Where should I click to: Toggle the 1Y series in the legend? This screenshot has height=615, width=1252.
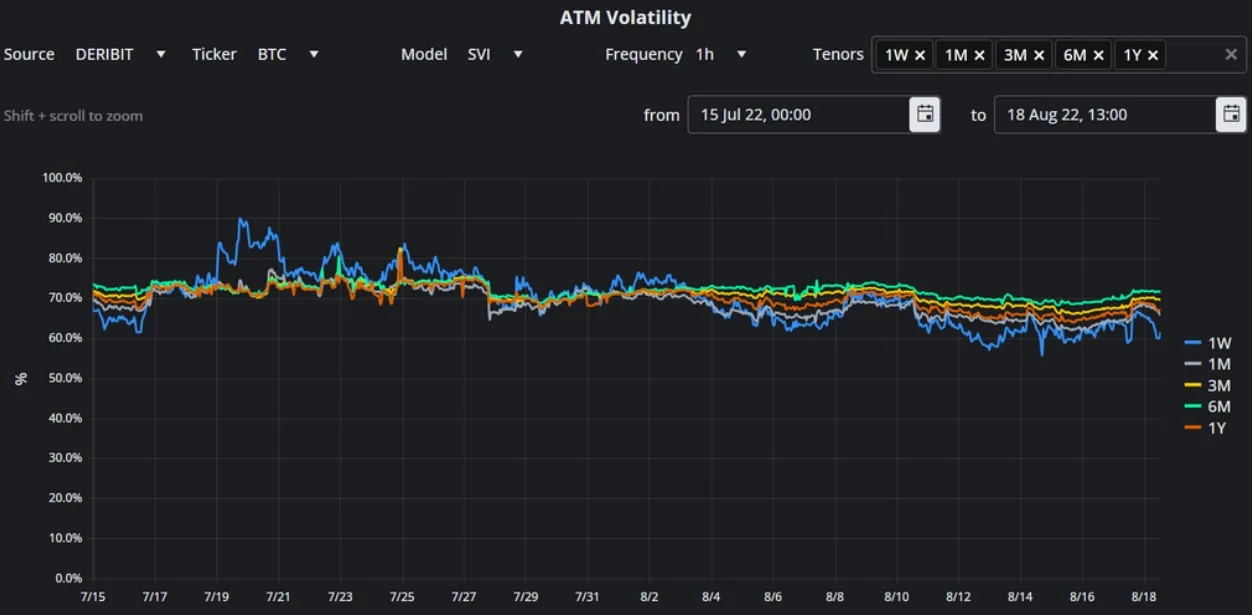point(1205,428)
